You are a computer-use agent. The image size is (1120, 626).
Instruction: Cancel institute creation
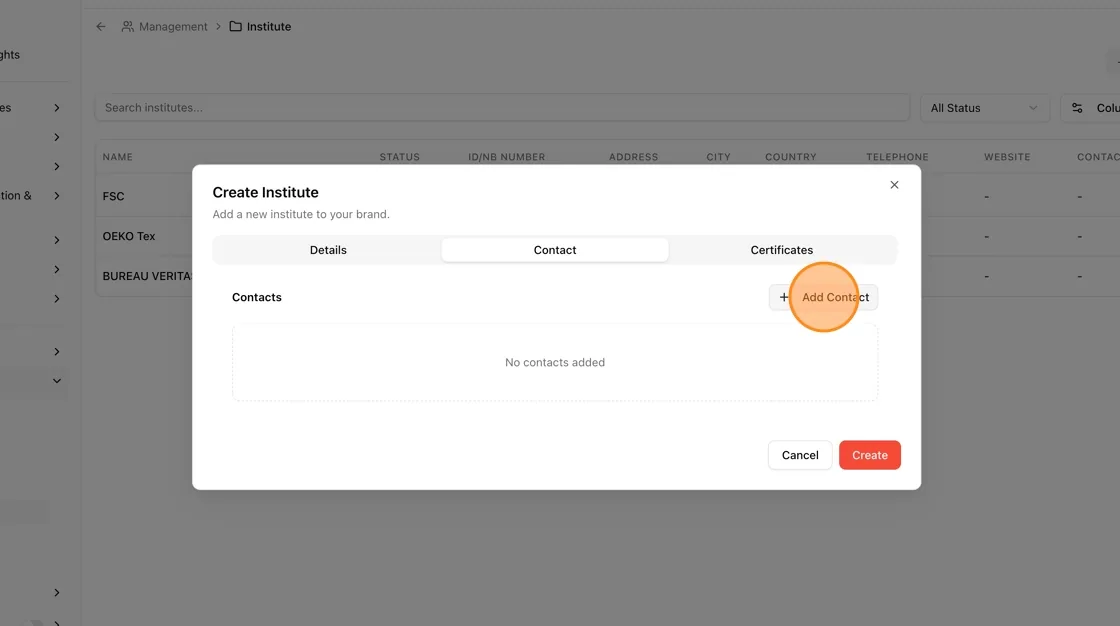coord(800,455)
